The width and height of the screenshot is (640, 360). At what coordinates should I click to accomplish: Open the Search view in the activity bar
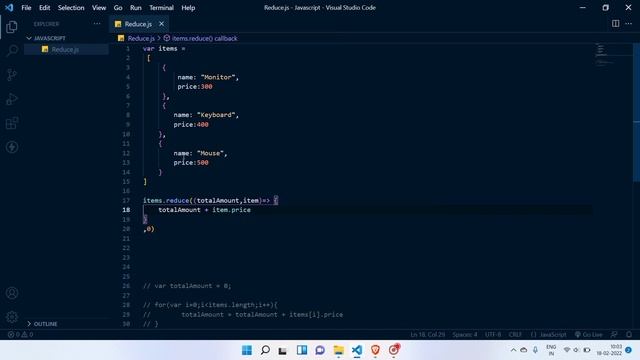point(12,51)
